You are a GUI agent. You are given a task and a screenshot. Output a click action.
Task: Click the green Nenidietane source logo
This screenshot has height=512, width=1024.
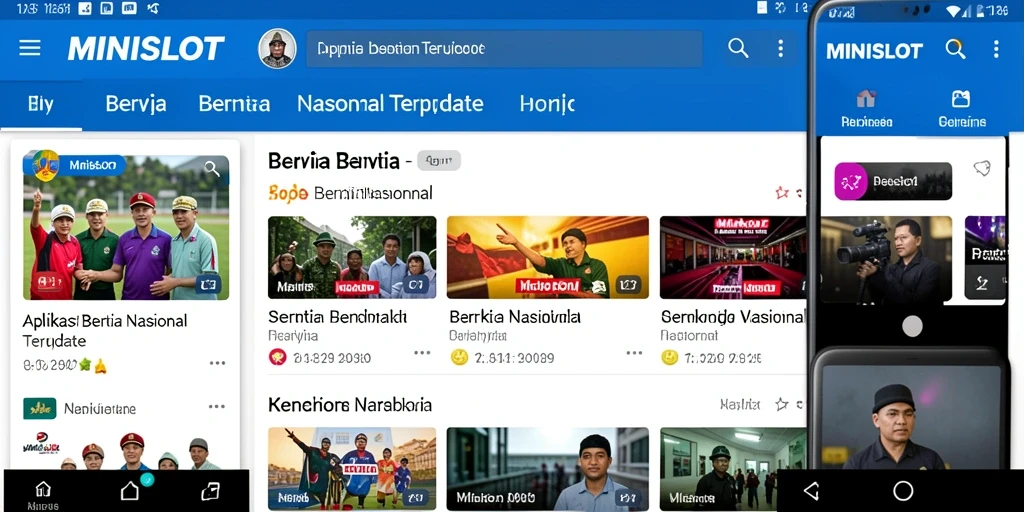pyautogui.click(x=40, y=408)
